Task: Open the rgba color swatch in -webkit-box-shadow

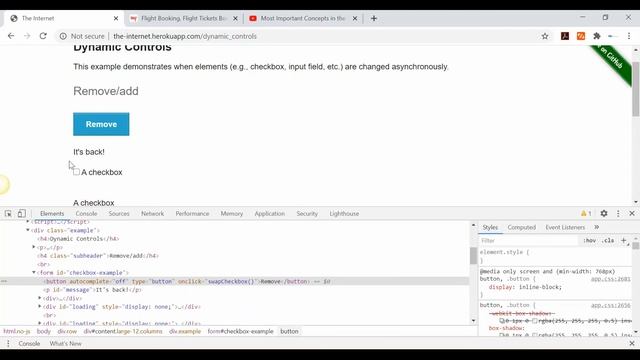Action: click(x=534, y=321)
